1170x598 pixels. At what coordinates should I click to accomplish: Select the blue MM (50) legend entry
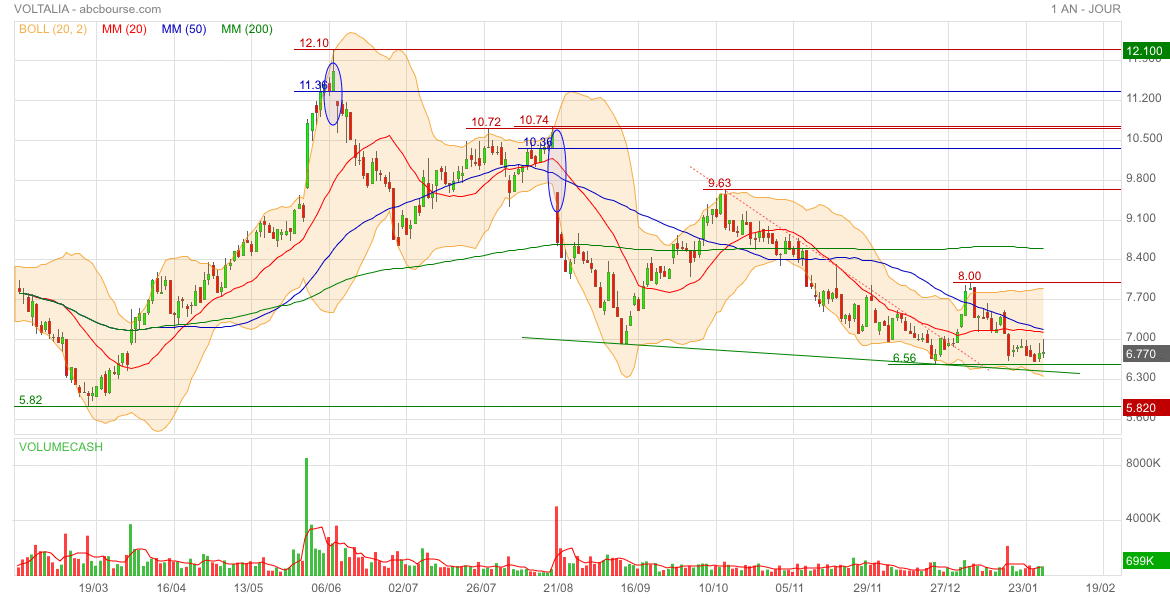click(184, 29)
